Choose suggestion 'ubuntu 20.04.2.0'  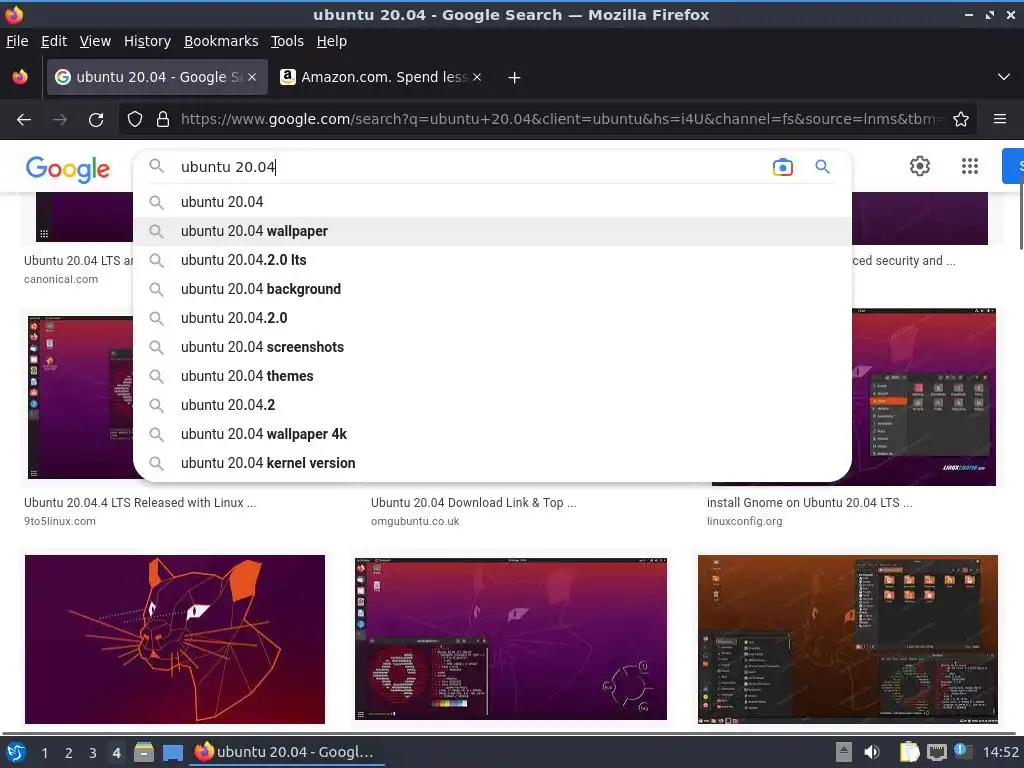492,318
